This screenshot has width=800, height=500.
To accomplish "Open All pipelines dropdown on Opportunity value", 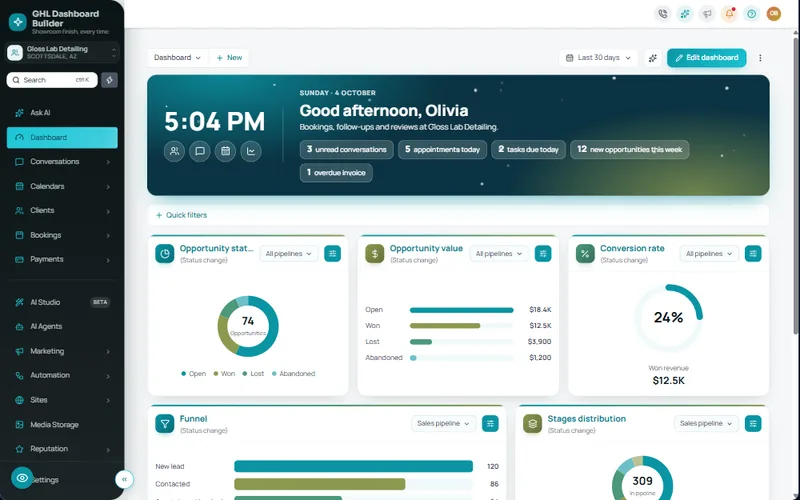I will [x=499, y=254].
